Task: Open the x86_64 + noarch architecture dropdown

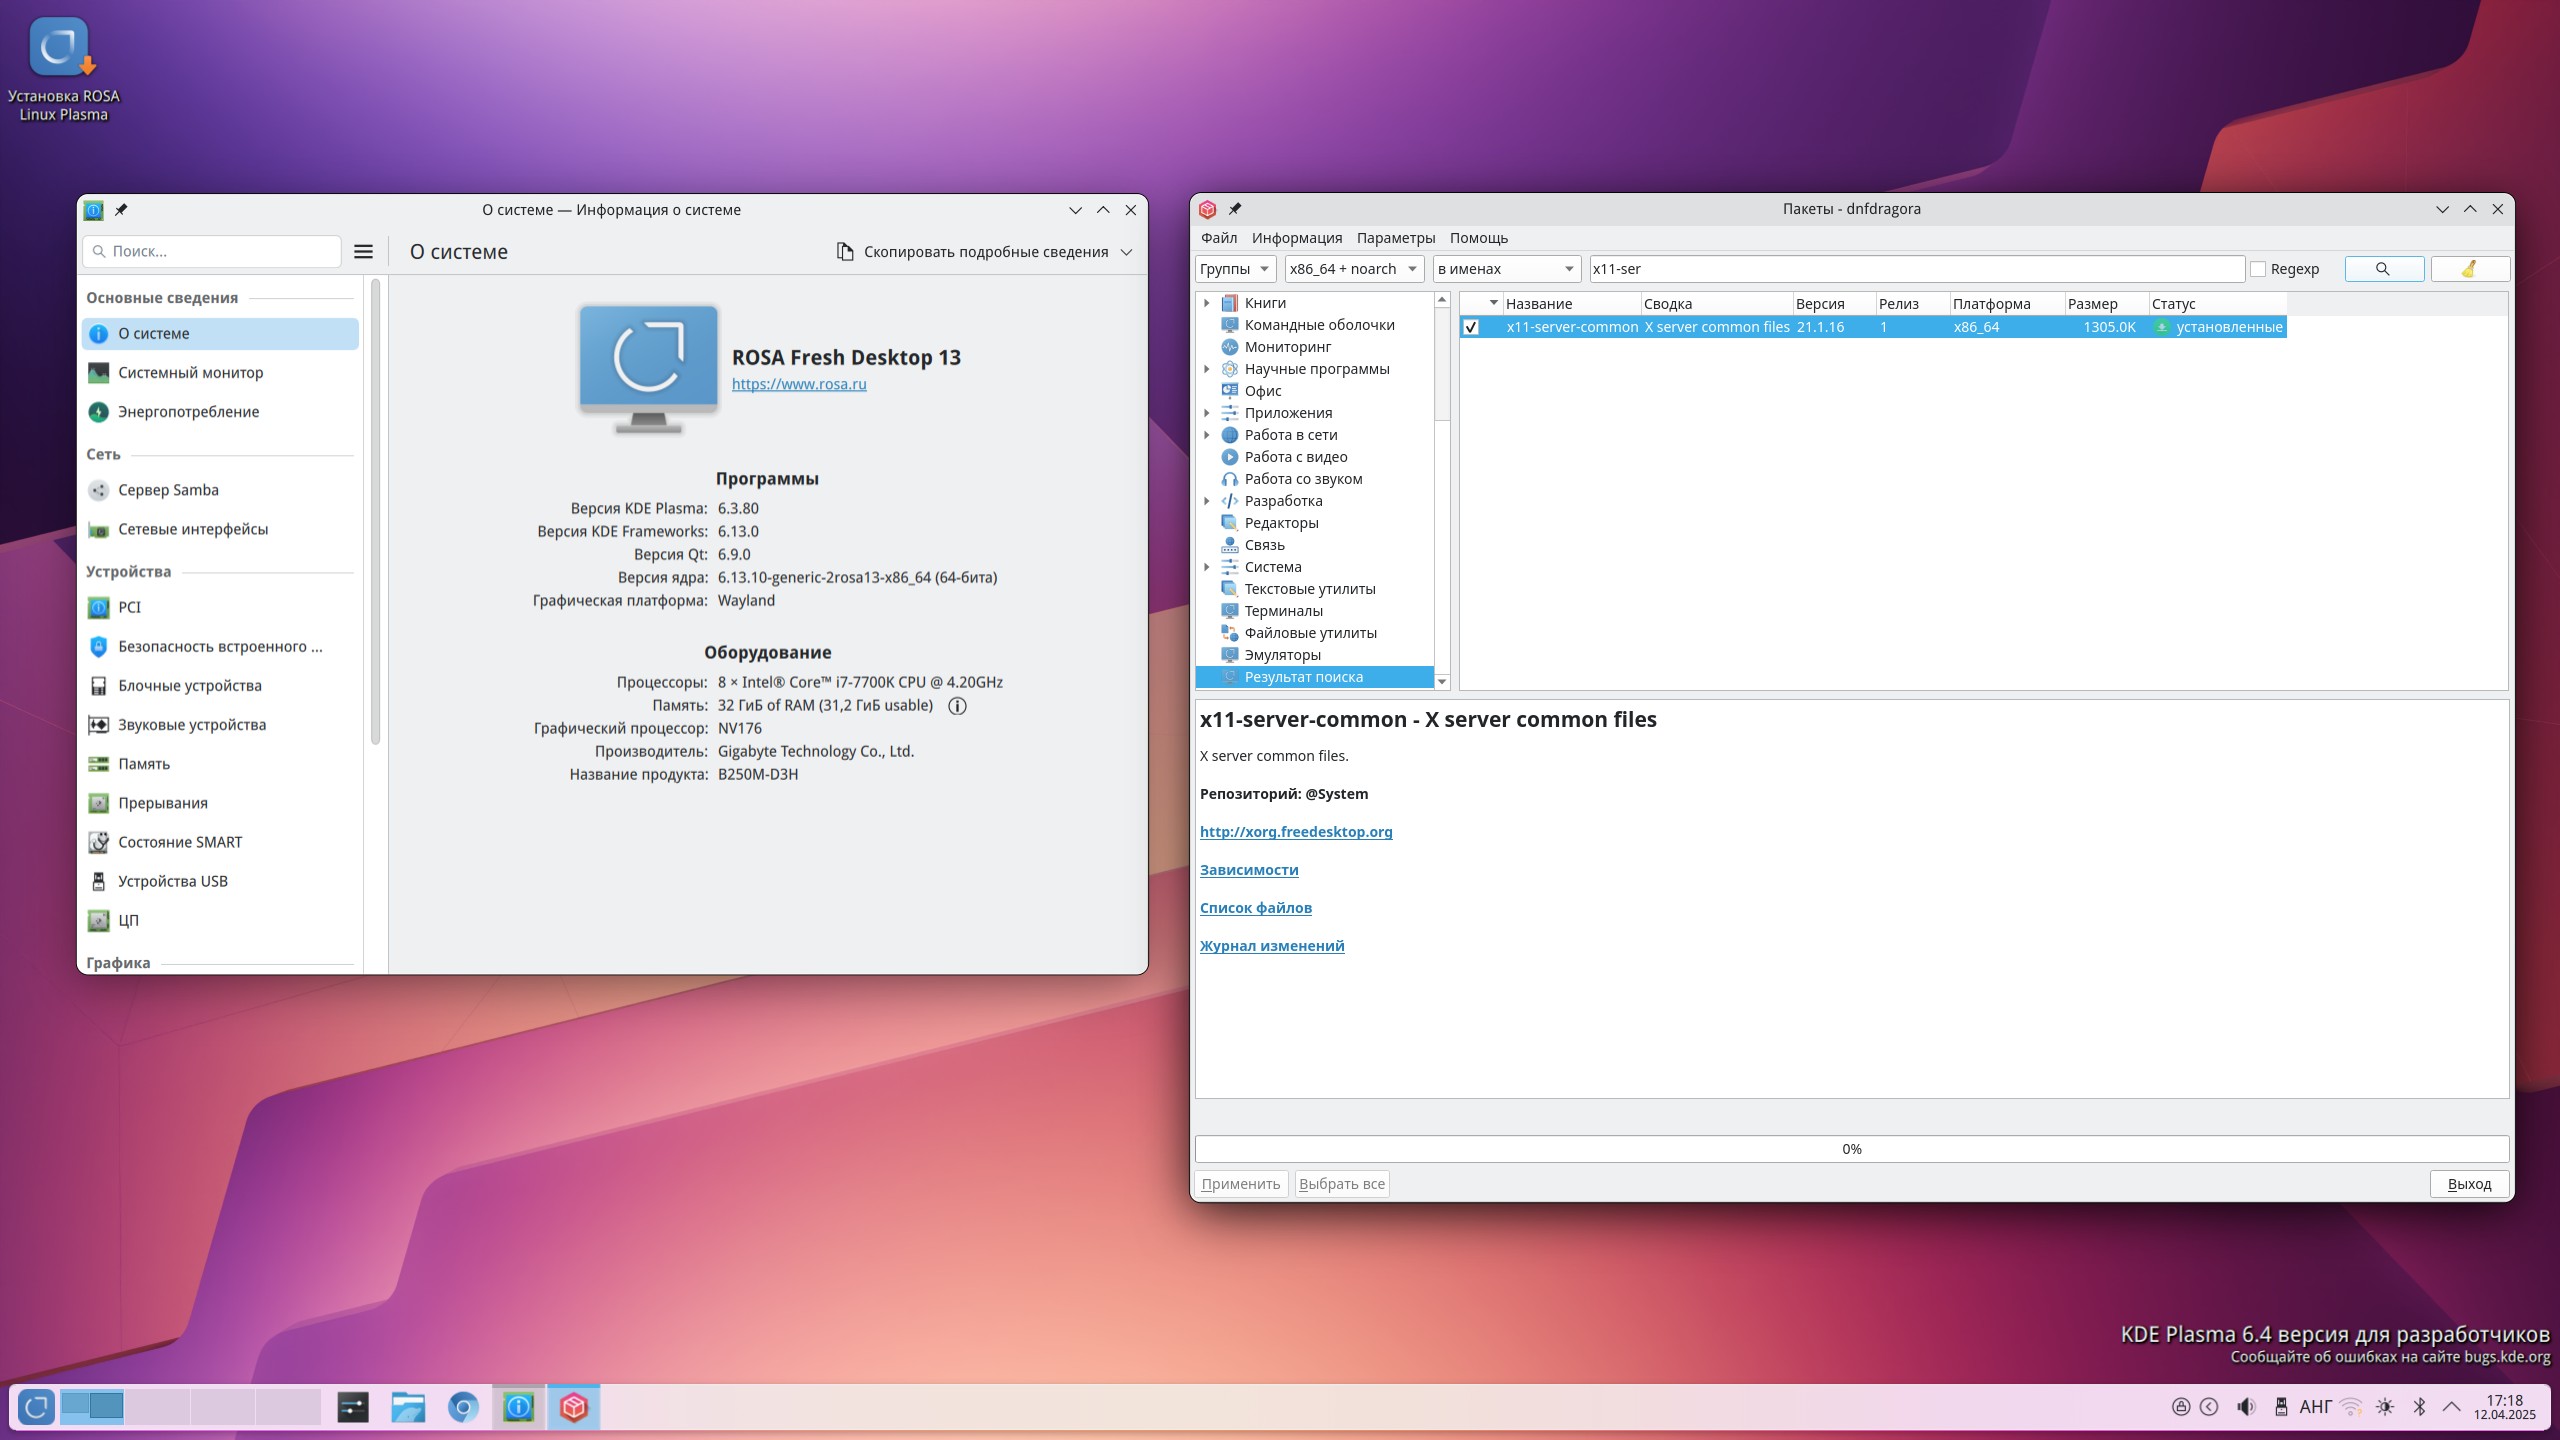Action: click(x=1353, y=269)
